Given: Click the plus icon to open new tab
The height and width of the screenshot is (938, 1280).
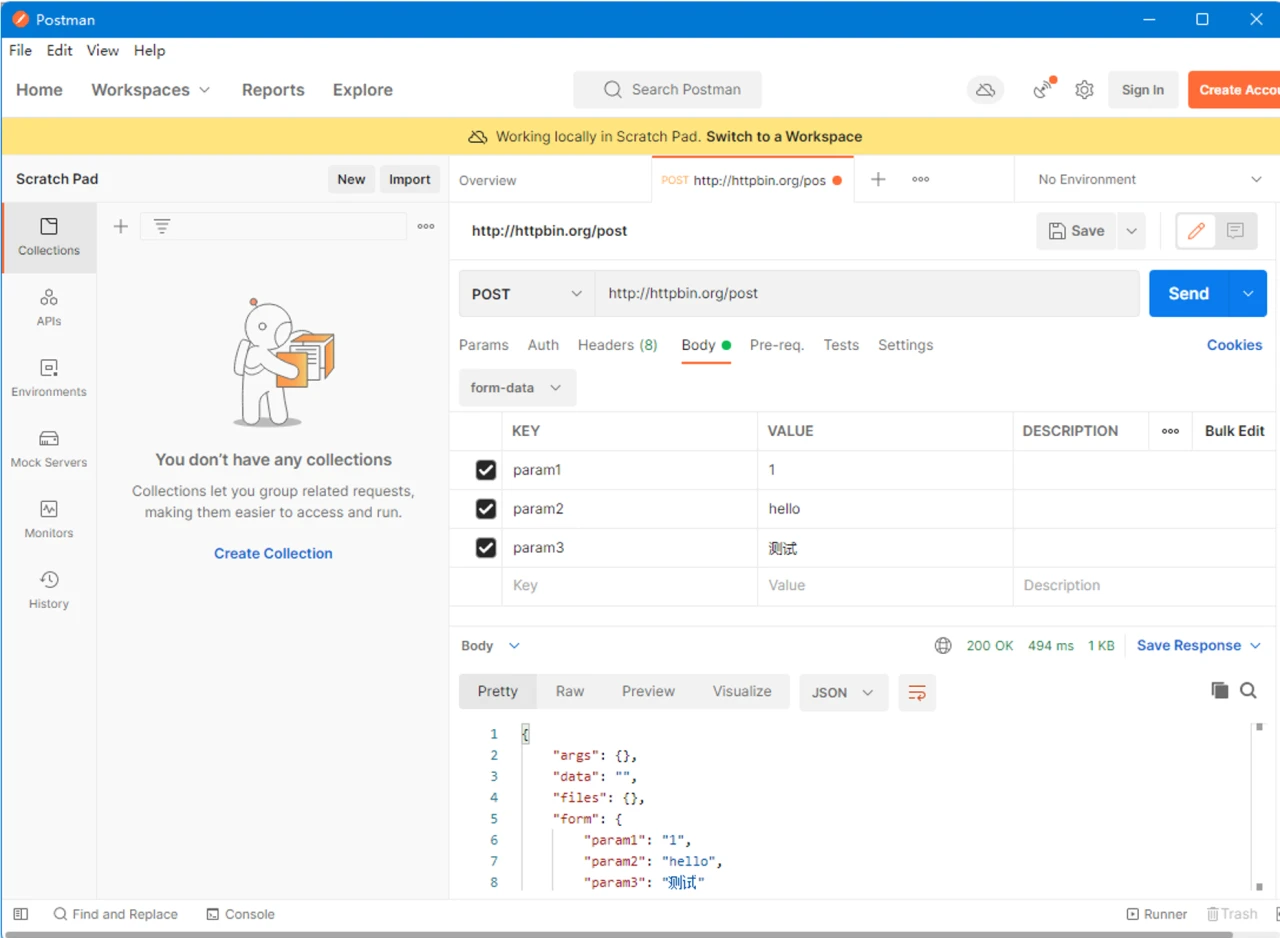Looking at the screenshot, I should [878, 180].
